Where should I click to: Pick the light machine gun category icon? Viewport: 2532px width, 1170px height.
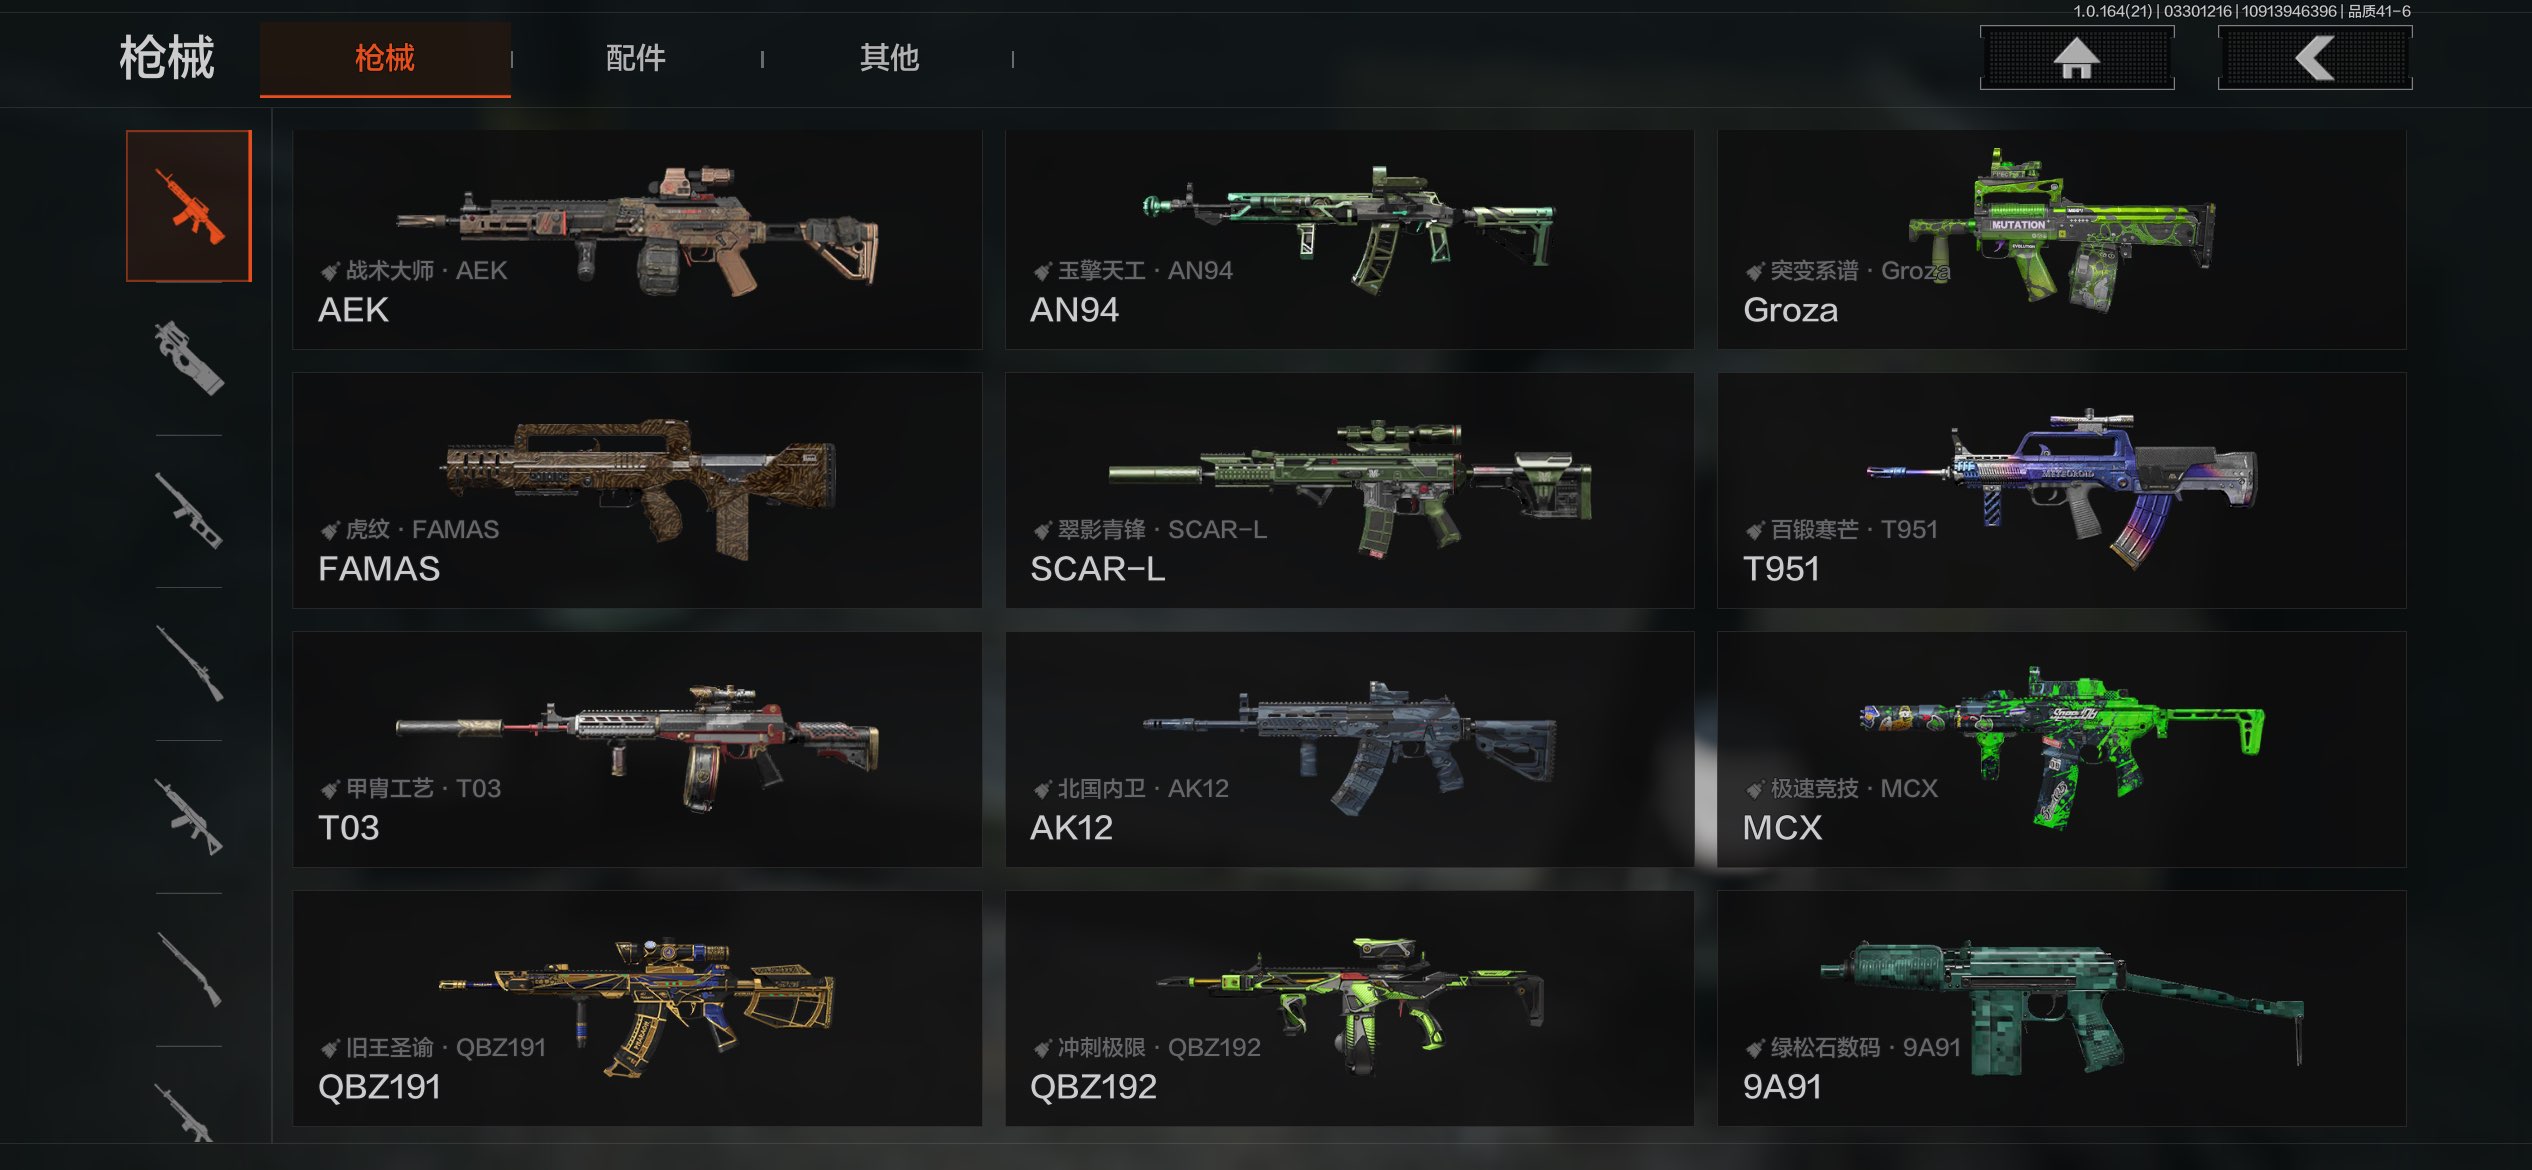click(x=189, y=816)
